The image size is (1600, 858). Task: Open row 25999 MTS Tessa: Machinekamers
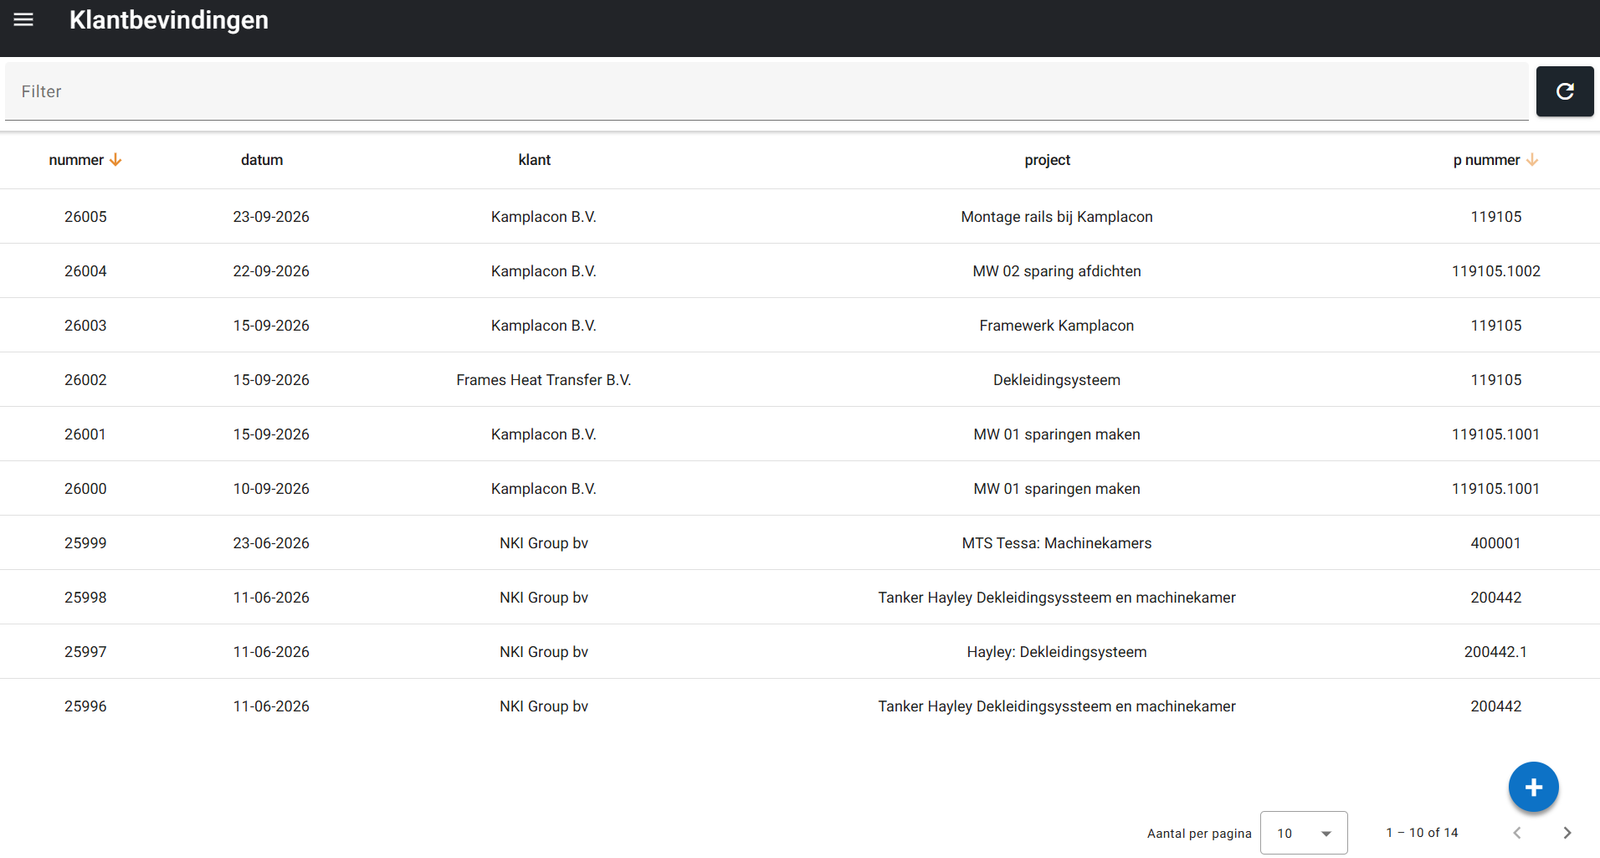click(800, 543)
